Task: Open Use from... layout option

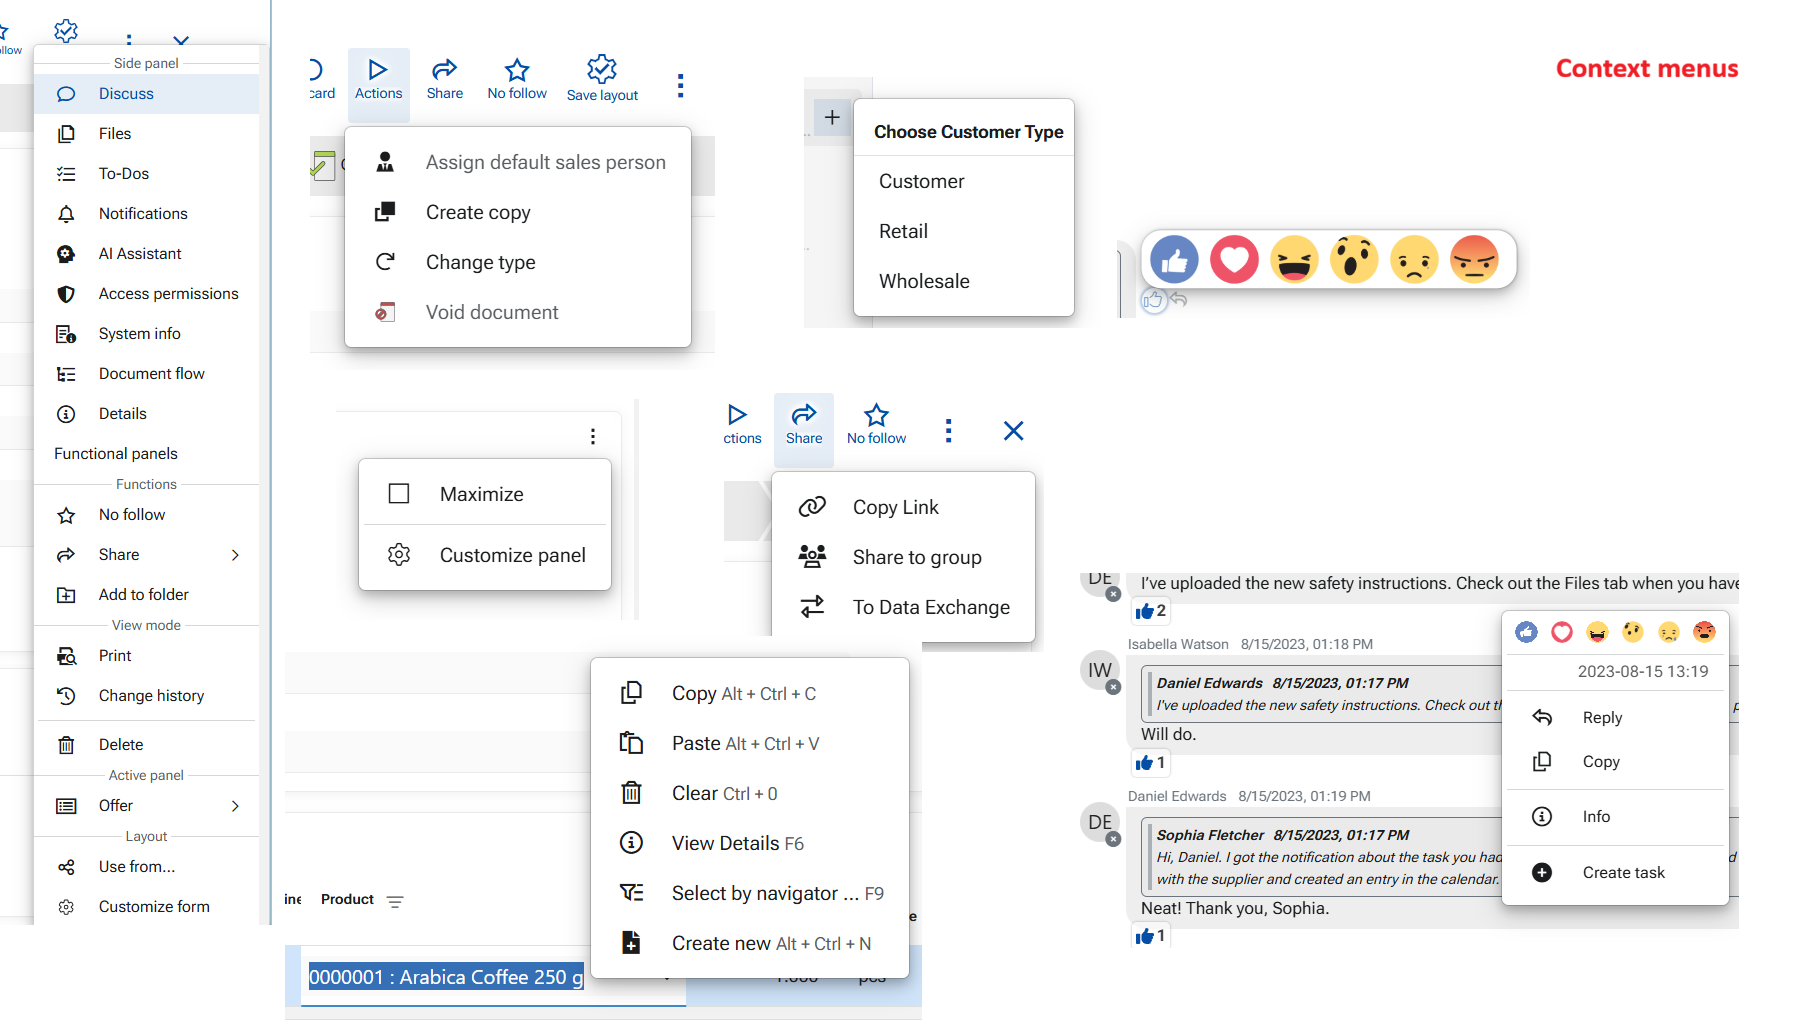Action: [x=146, y=867]
